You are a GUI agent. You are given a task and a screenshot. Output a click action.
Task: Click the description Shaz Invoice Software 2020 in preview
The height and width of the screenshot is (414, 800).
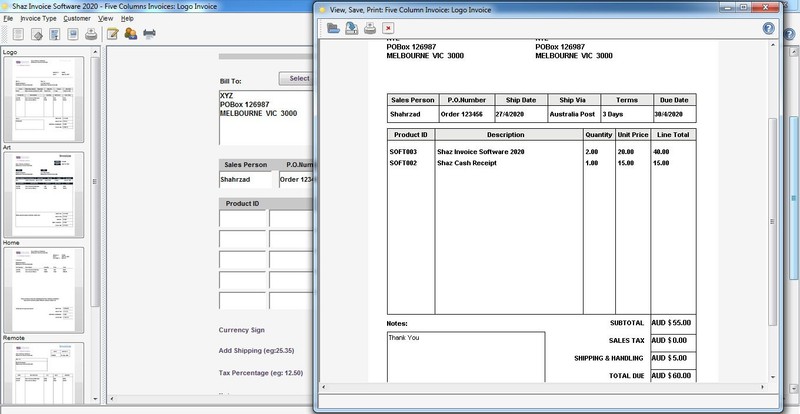point(481,152)
